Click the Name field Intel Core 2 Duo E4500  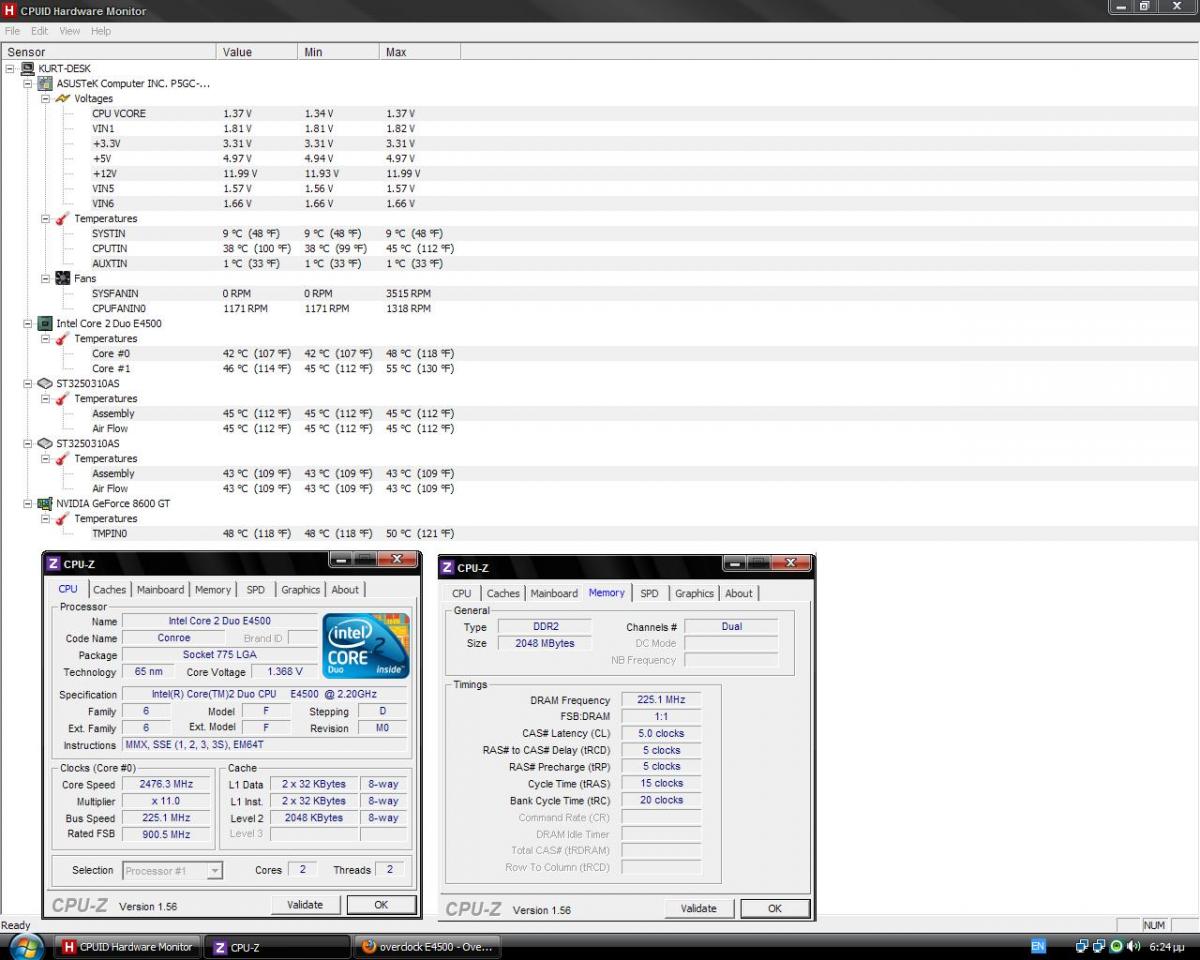pyautogui.click(x=219, y=621)
